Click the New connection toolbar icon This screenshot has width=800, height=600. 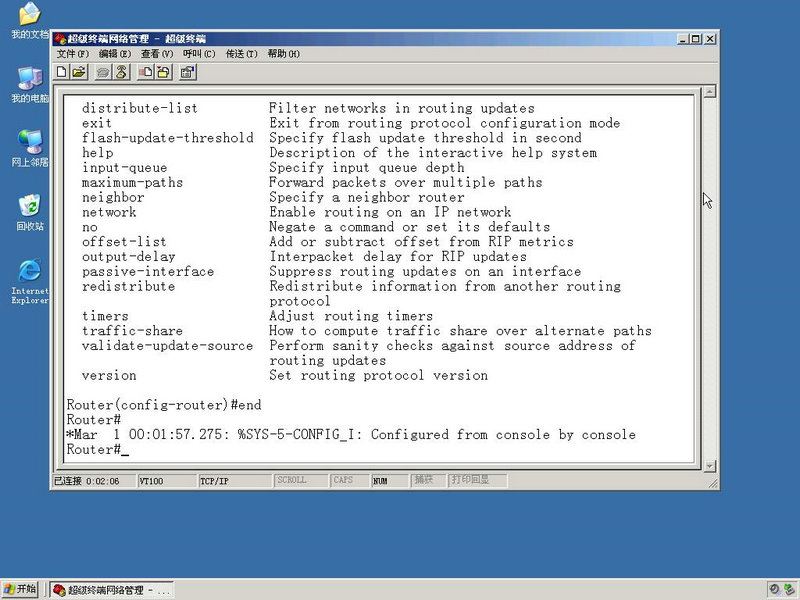pos(61,72)
